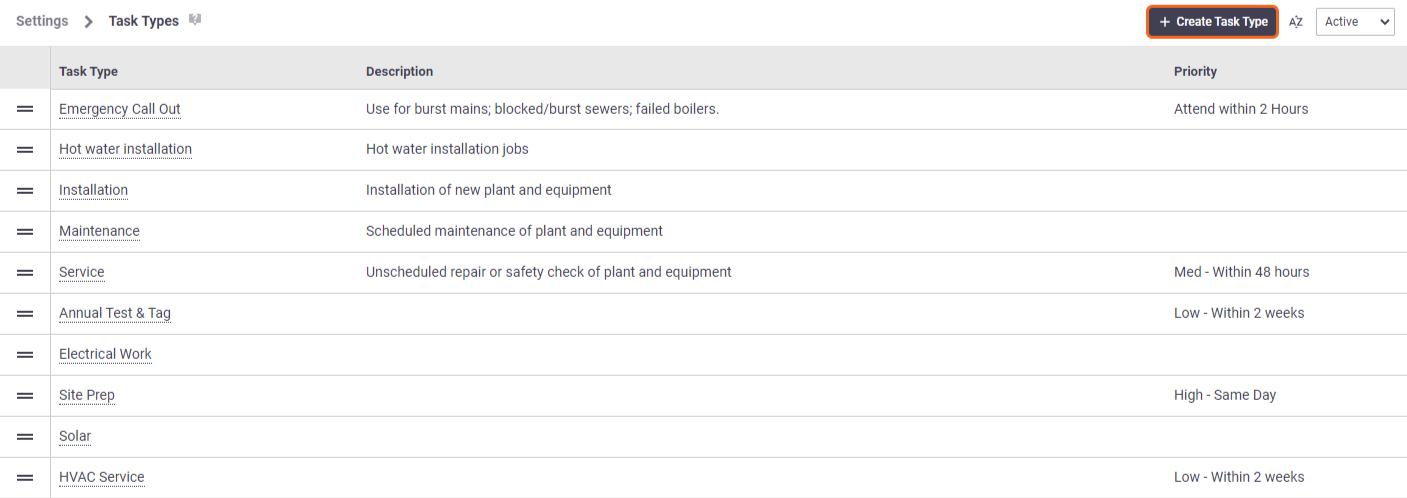This screenshot has width=1407, height=498.
Task: Open the HVAC Service task type
Action: click(x=102, y=477)
